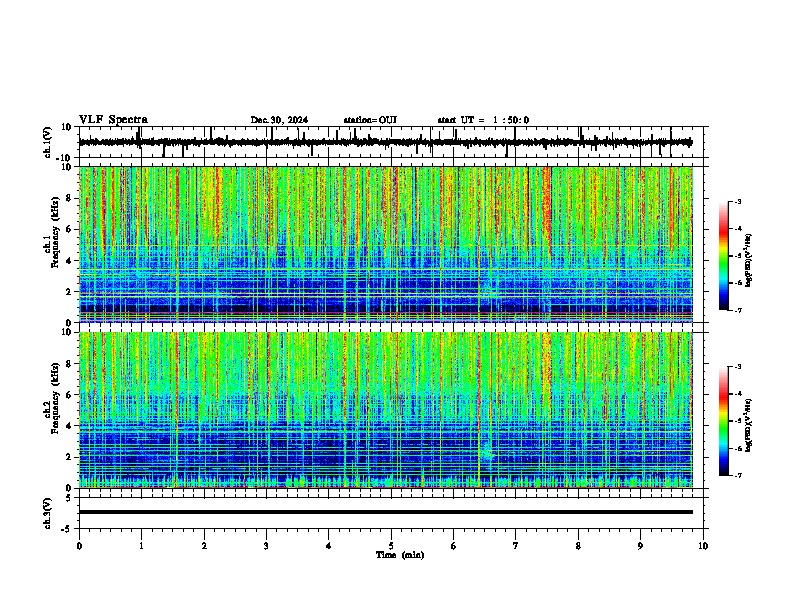Click the time-axis tick label '0'
Viewport: 792px width, 612px height.
pos(79,546)
